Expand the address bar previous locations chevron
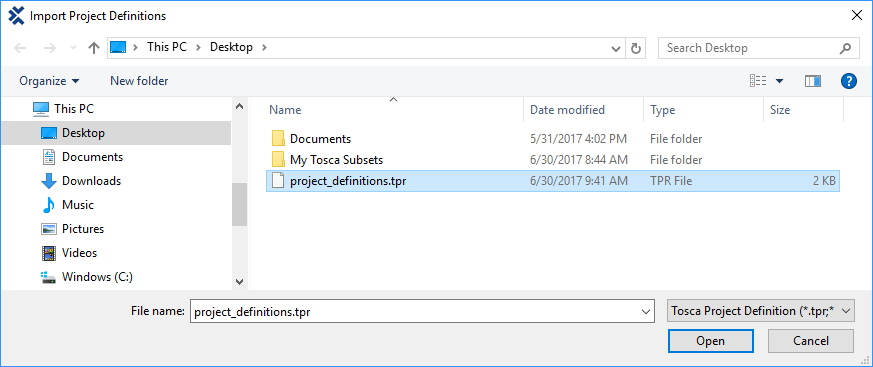 tap(616, 48)
